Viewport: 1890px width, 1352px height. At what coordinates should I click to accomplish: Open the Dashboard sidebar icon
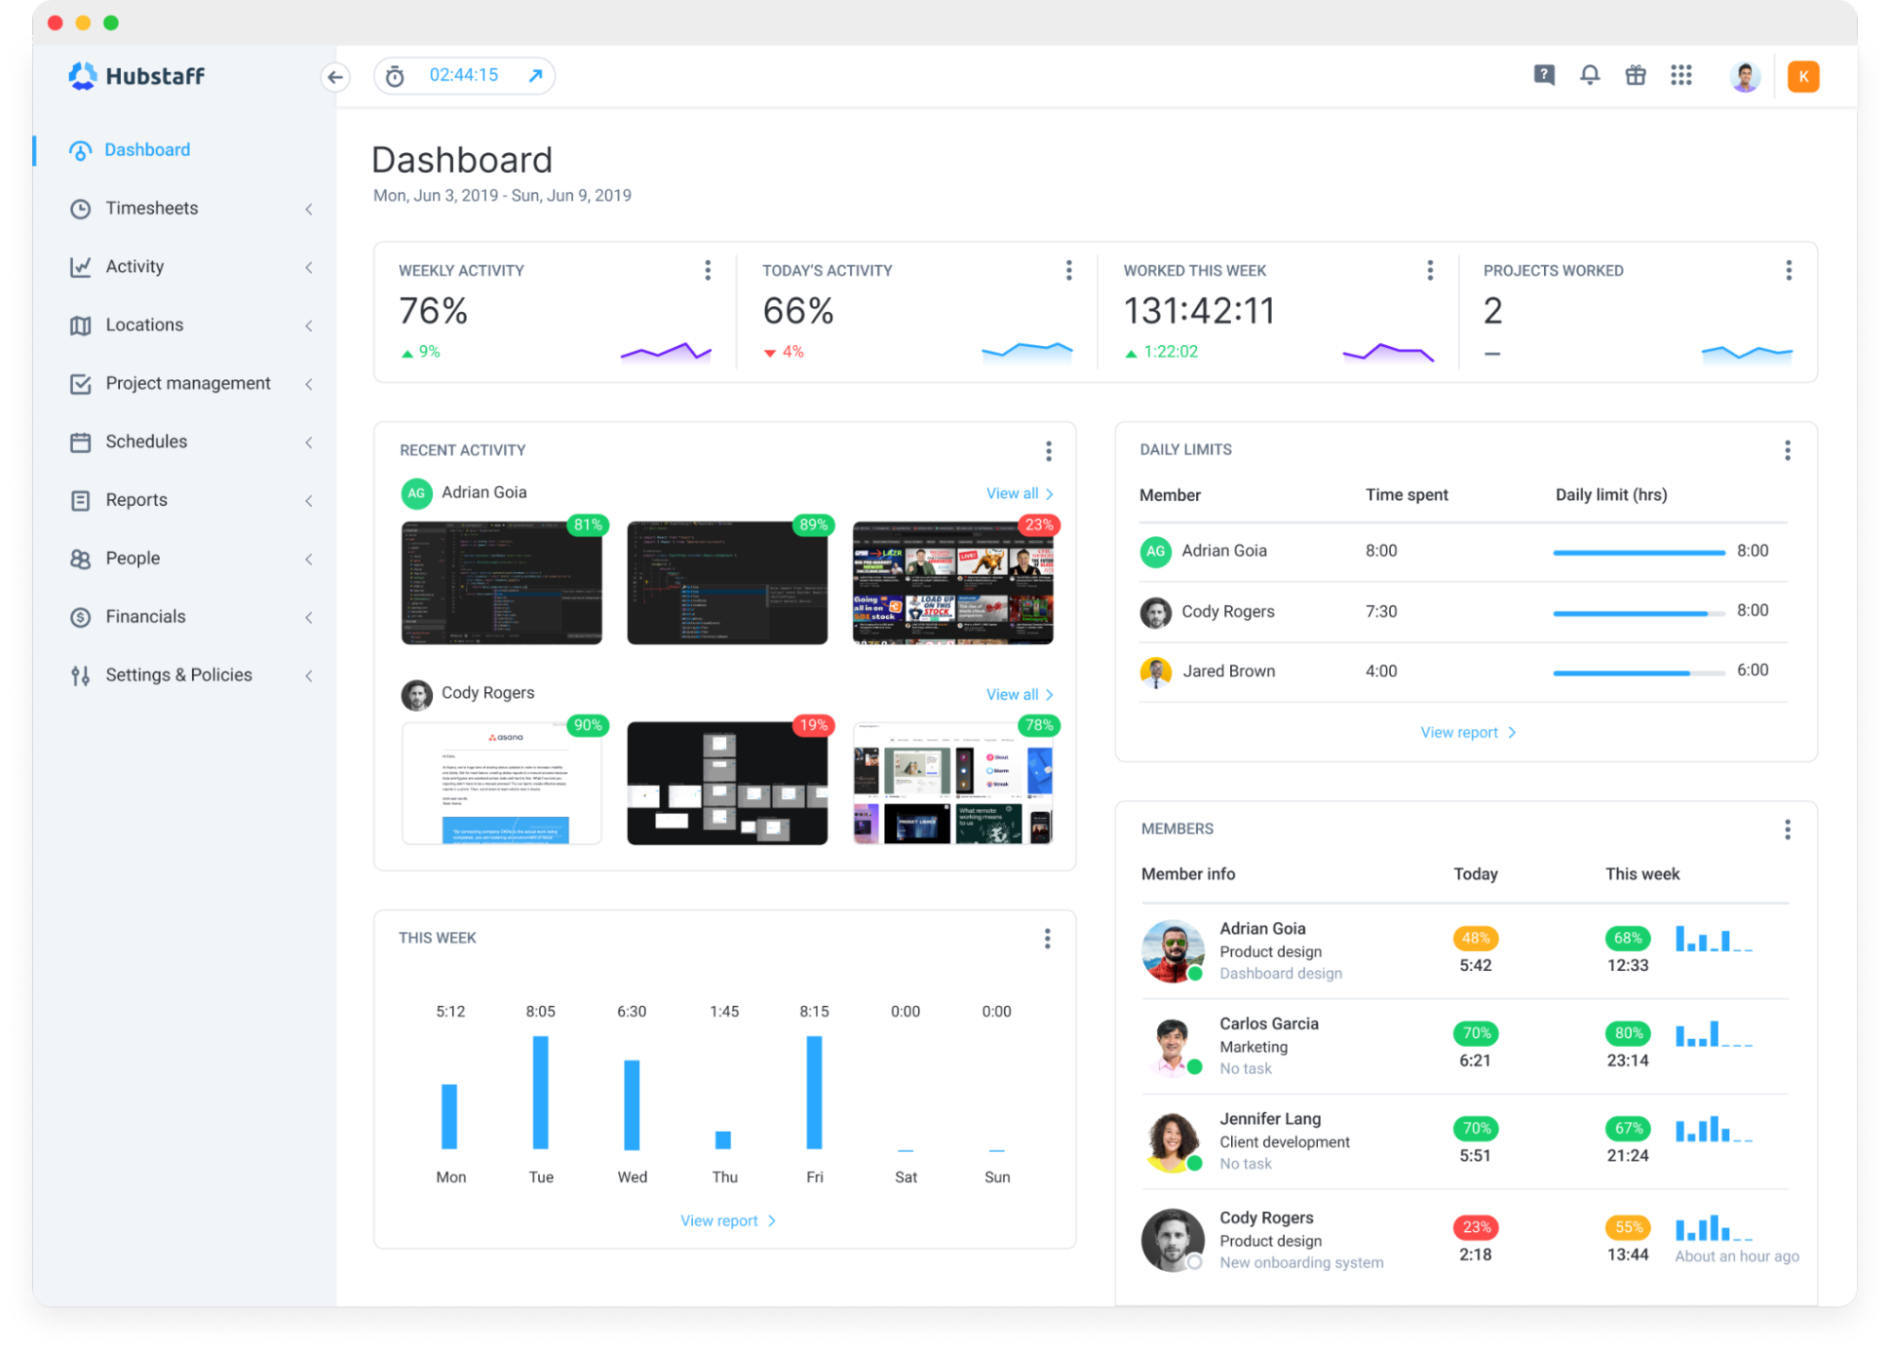81,149
